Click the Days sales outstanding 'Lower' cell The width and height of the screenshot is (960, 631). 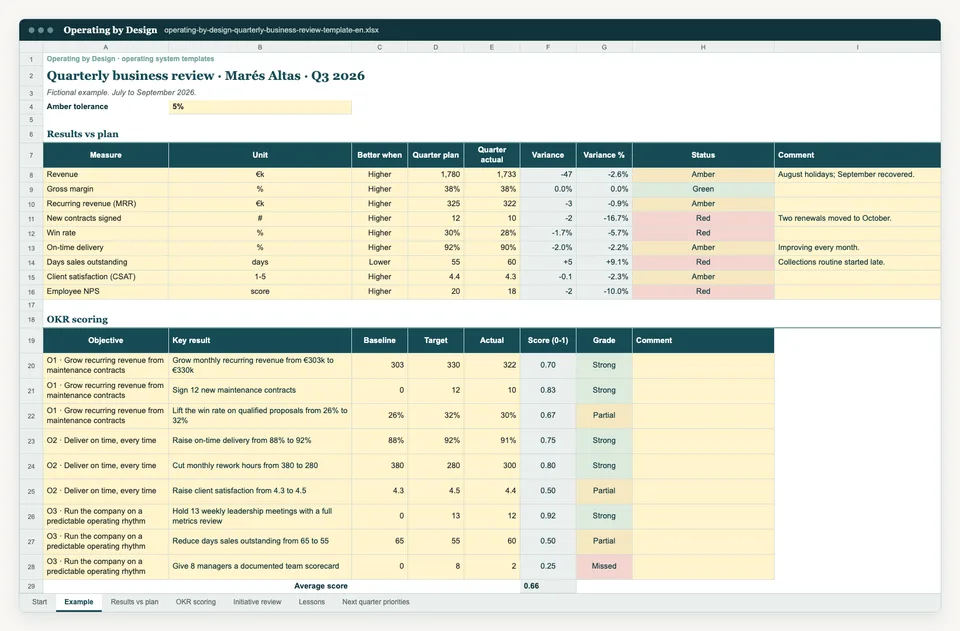(380, 262)
